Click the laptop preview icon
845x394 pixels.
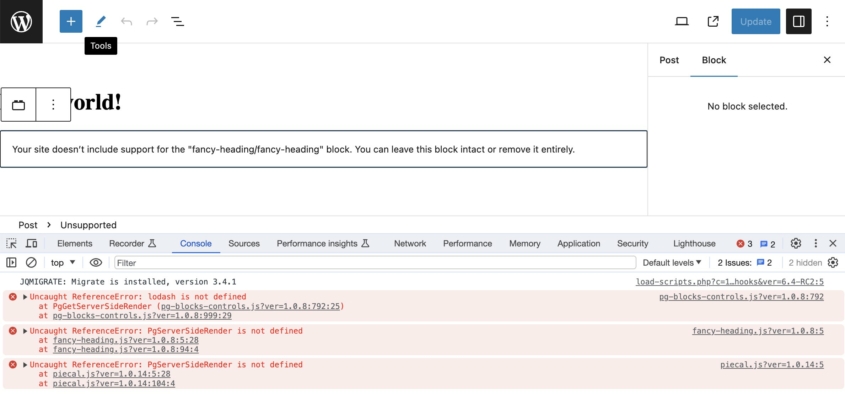coord(682,22)
